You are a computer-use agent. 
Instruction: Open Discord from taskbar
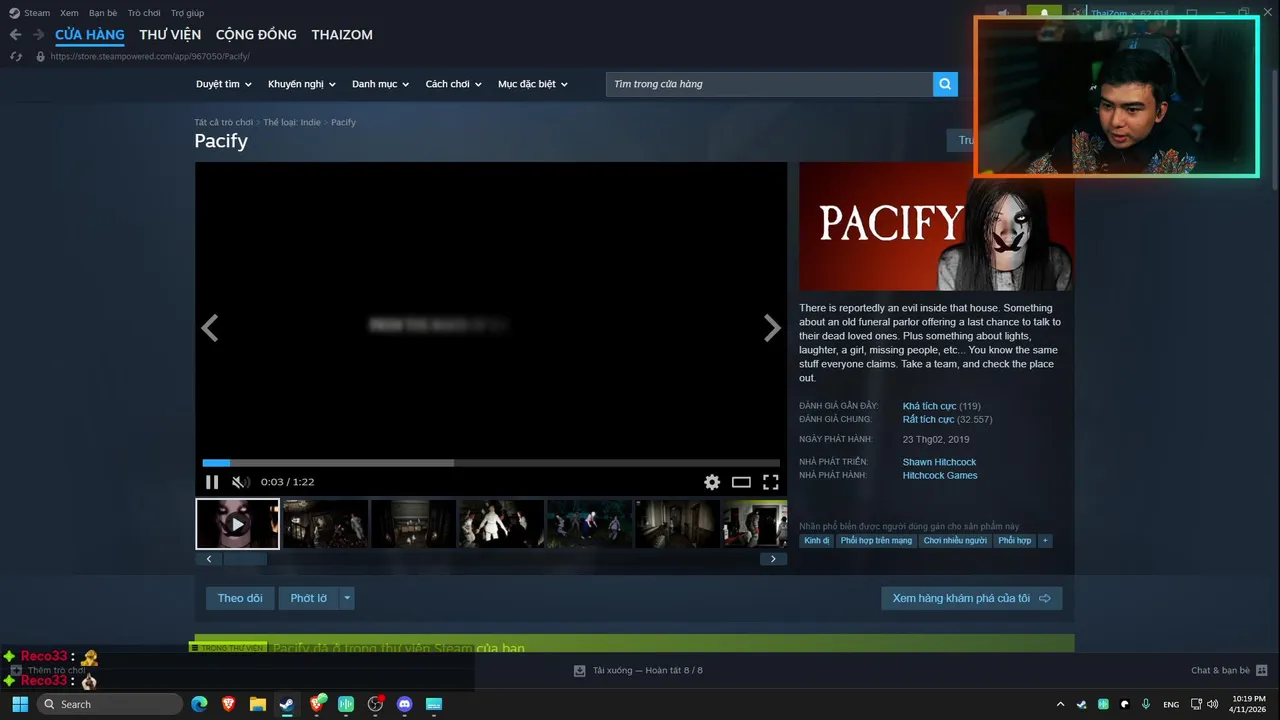pyautogui.click(x=404, y=704)
